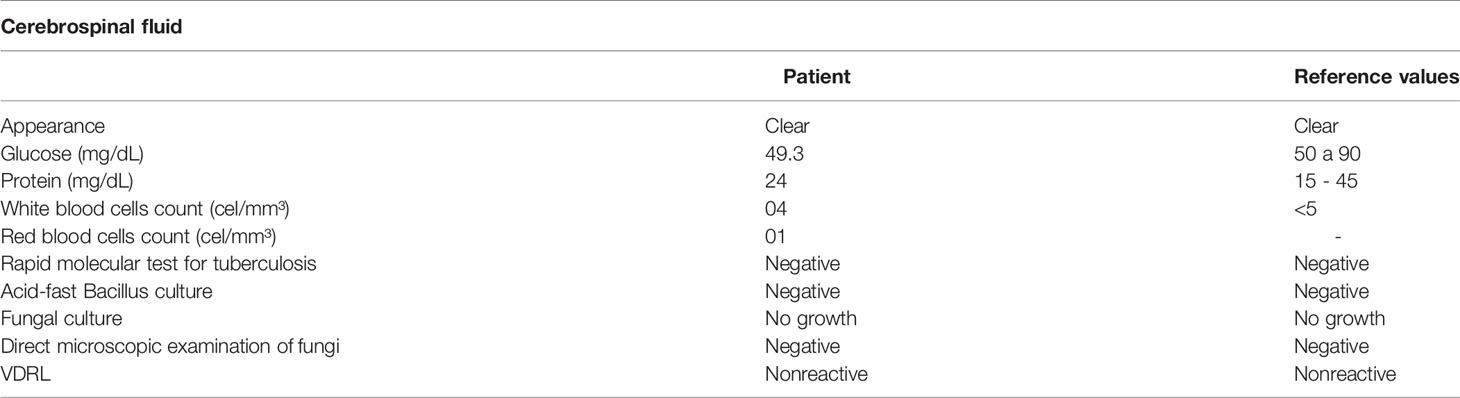The height and width of the screenshot is (398, 1460).
Task: Select the white blood cell value 04
Action: (x=775, y=209)
